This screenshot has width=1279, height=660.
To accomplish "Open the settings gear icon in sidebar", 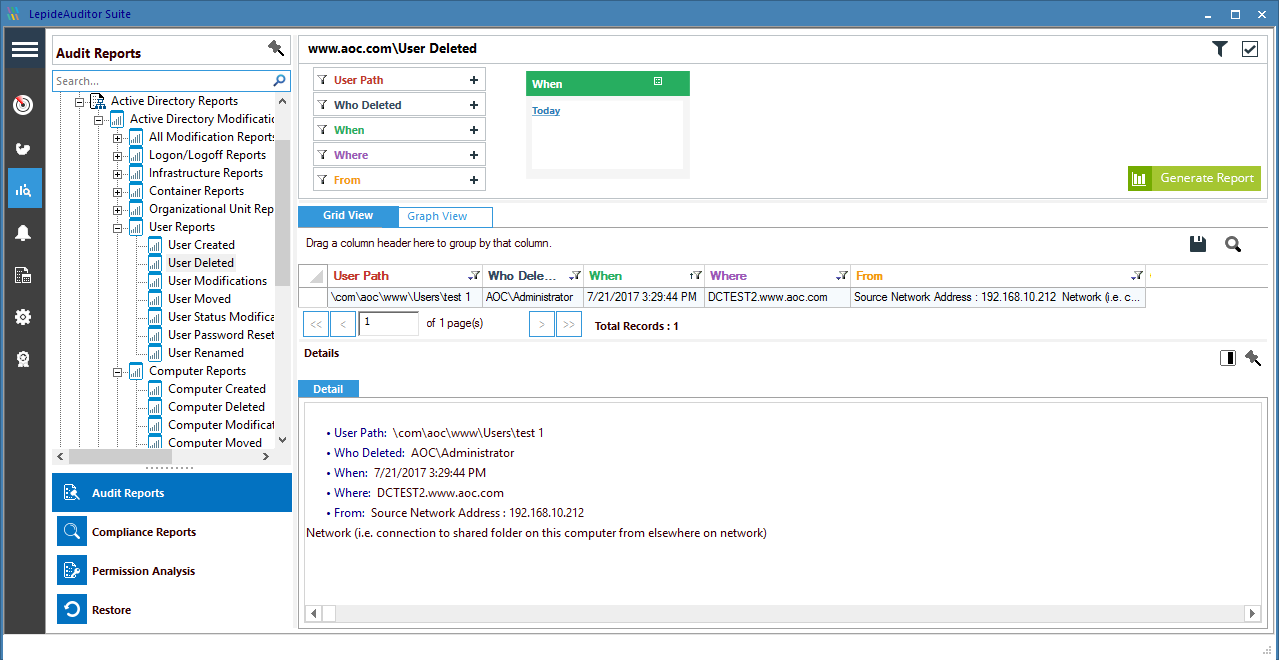I will coord(24,317).
